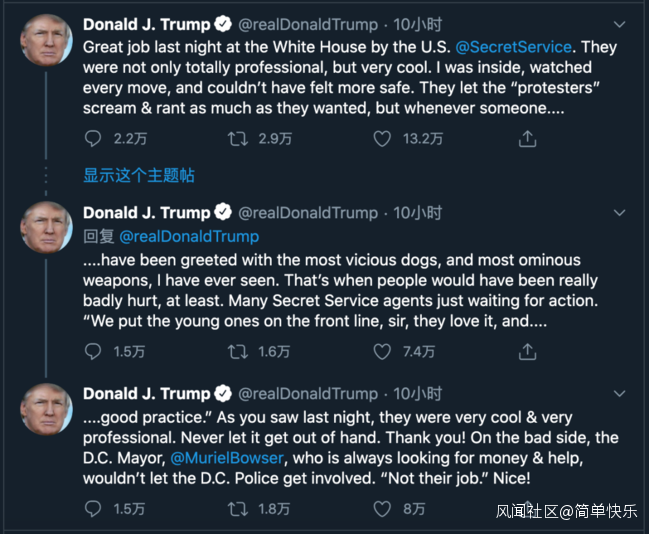Share the second tweet via share icon
649x534 pixels.
(527, 351)
